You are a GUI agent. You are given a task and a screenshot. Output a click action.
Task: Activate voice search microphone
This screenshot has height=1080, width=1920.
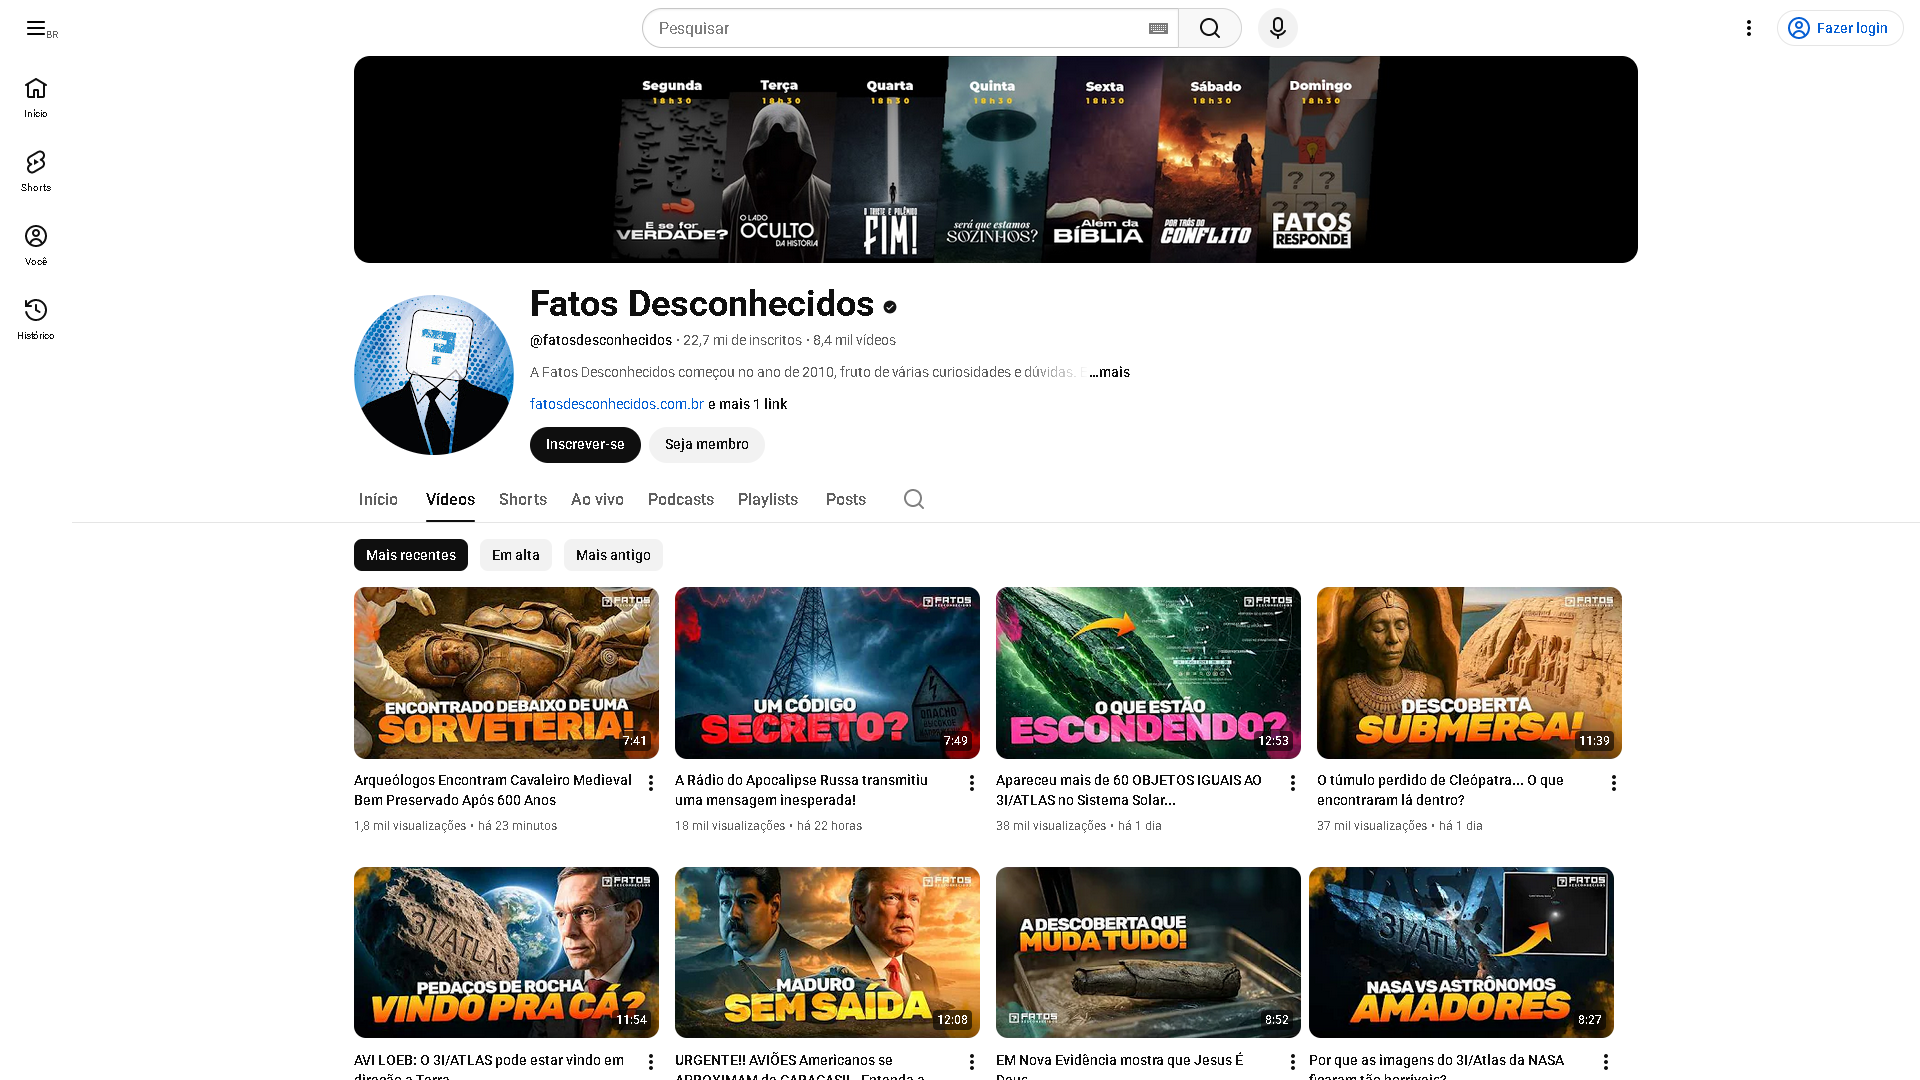pyautogui.click(x=1277, y=28)
